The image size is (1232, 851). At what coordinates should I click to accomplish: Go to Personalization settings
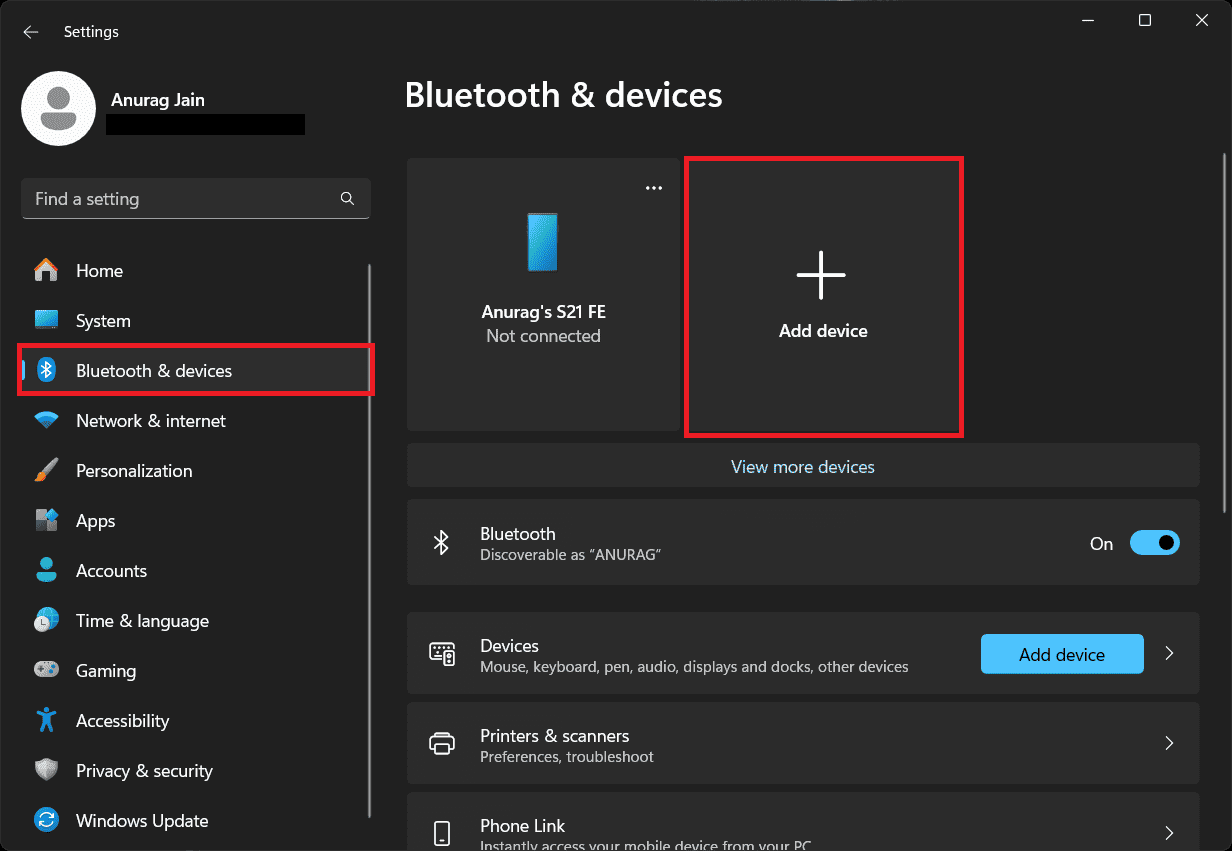pos(134,471)
